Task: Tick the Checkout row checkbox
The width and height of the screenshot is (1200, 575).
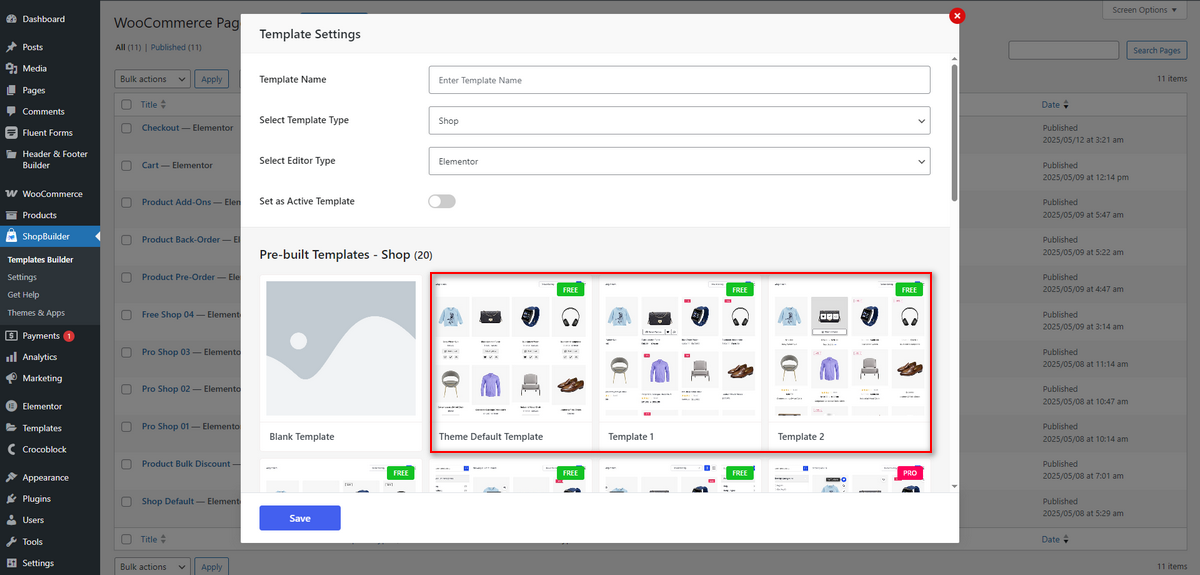Action: pyautogui.click(x=126, y=128)
